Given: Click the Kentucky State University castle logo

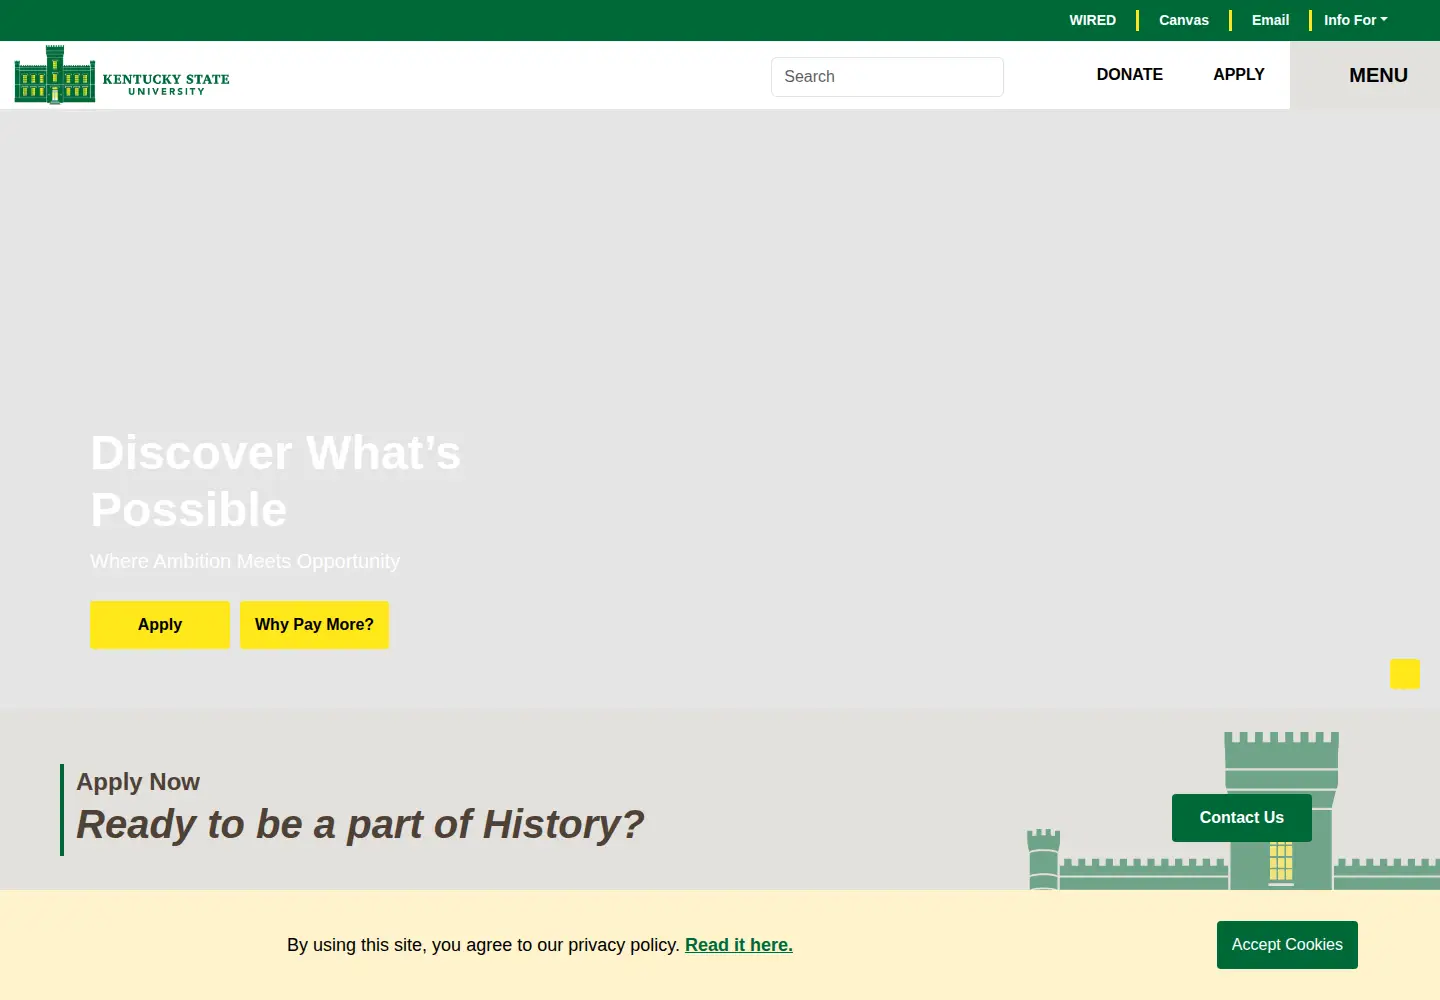Looking at the screenshot, I should tap(122, 75).
